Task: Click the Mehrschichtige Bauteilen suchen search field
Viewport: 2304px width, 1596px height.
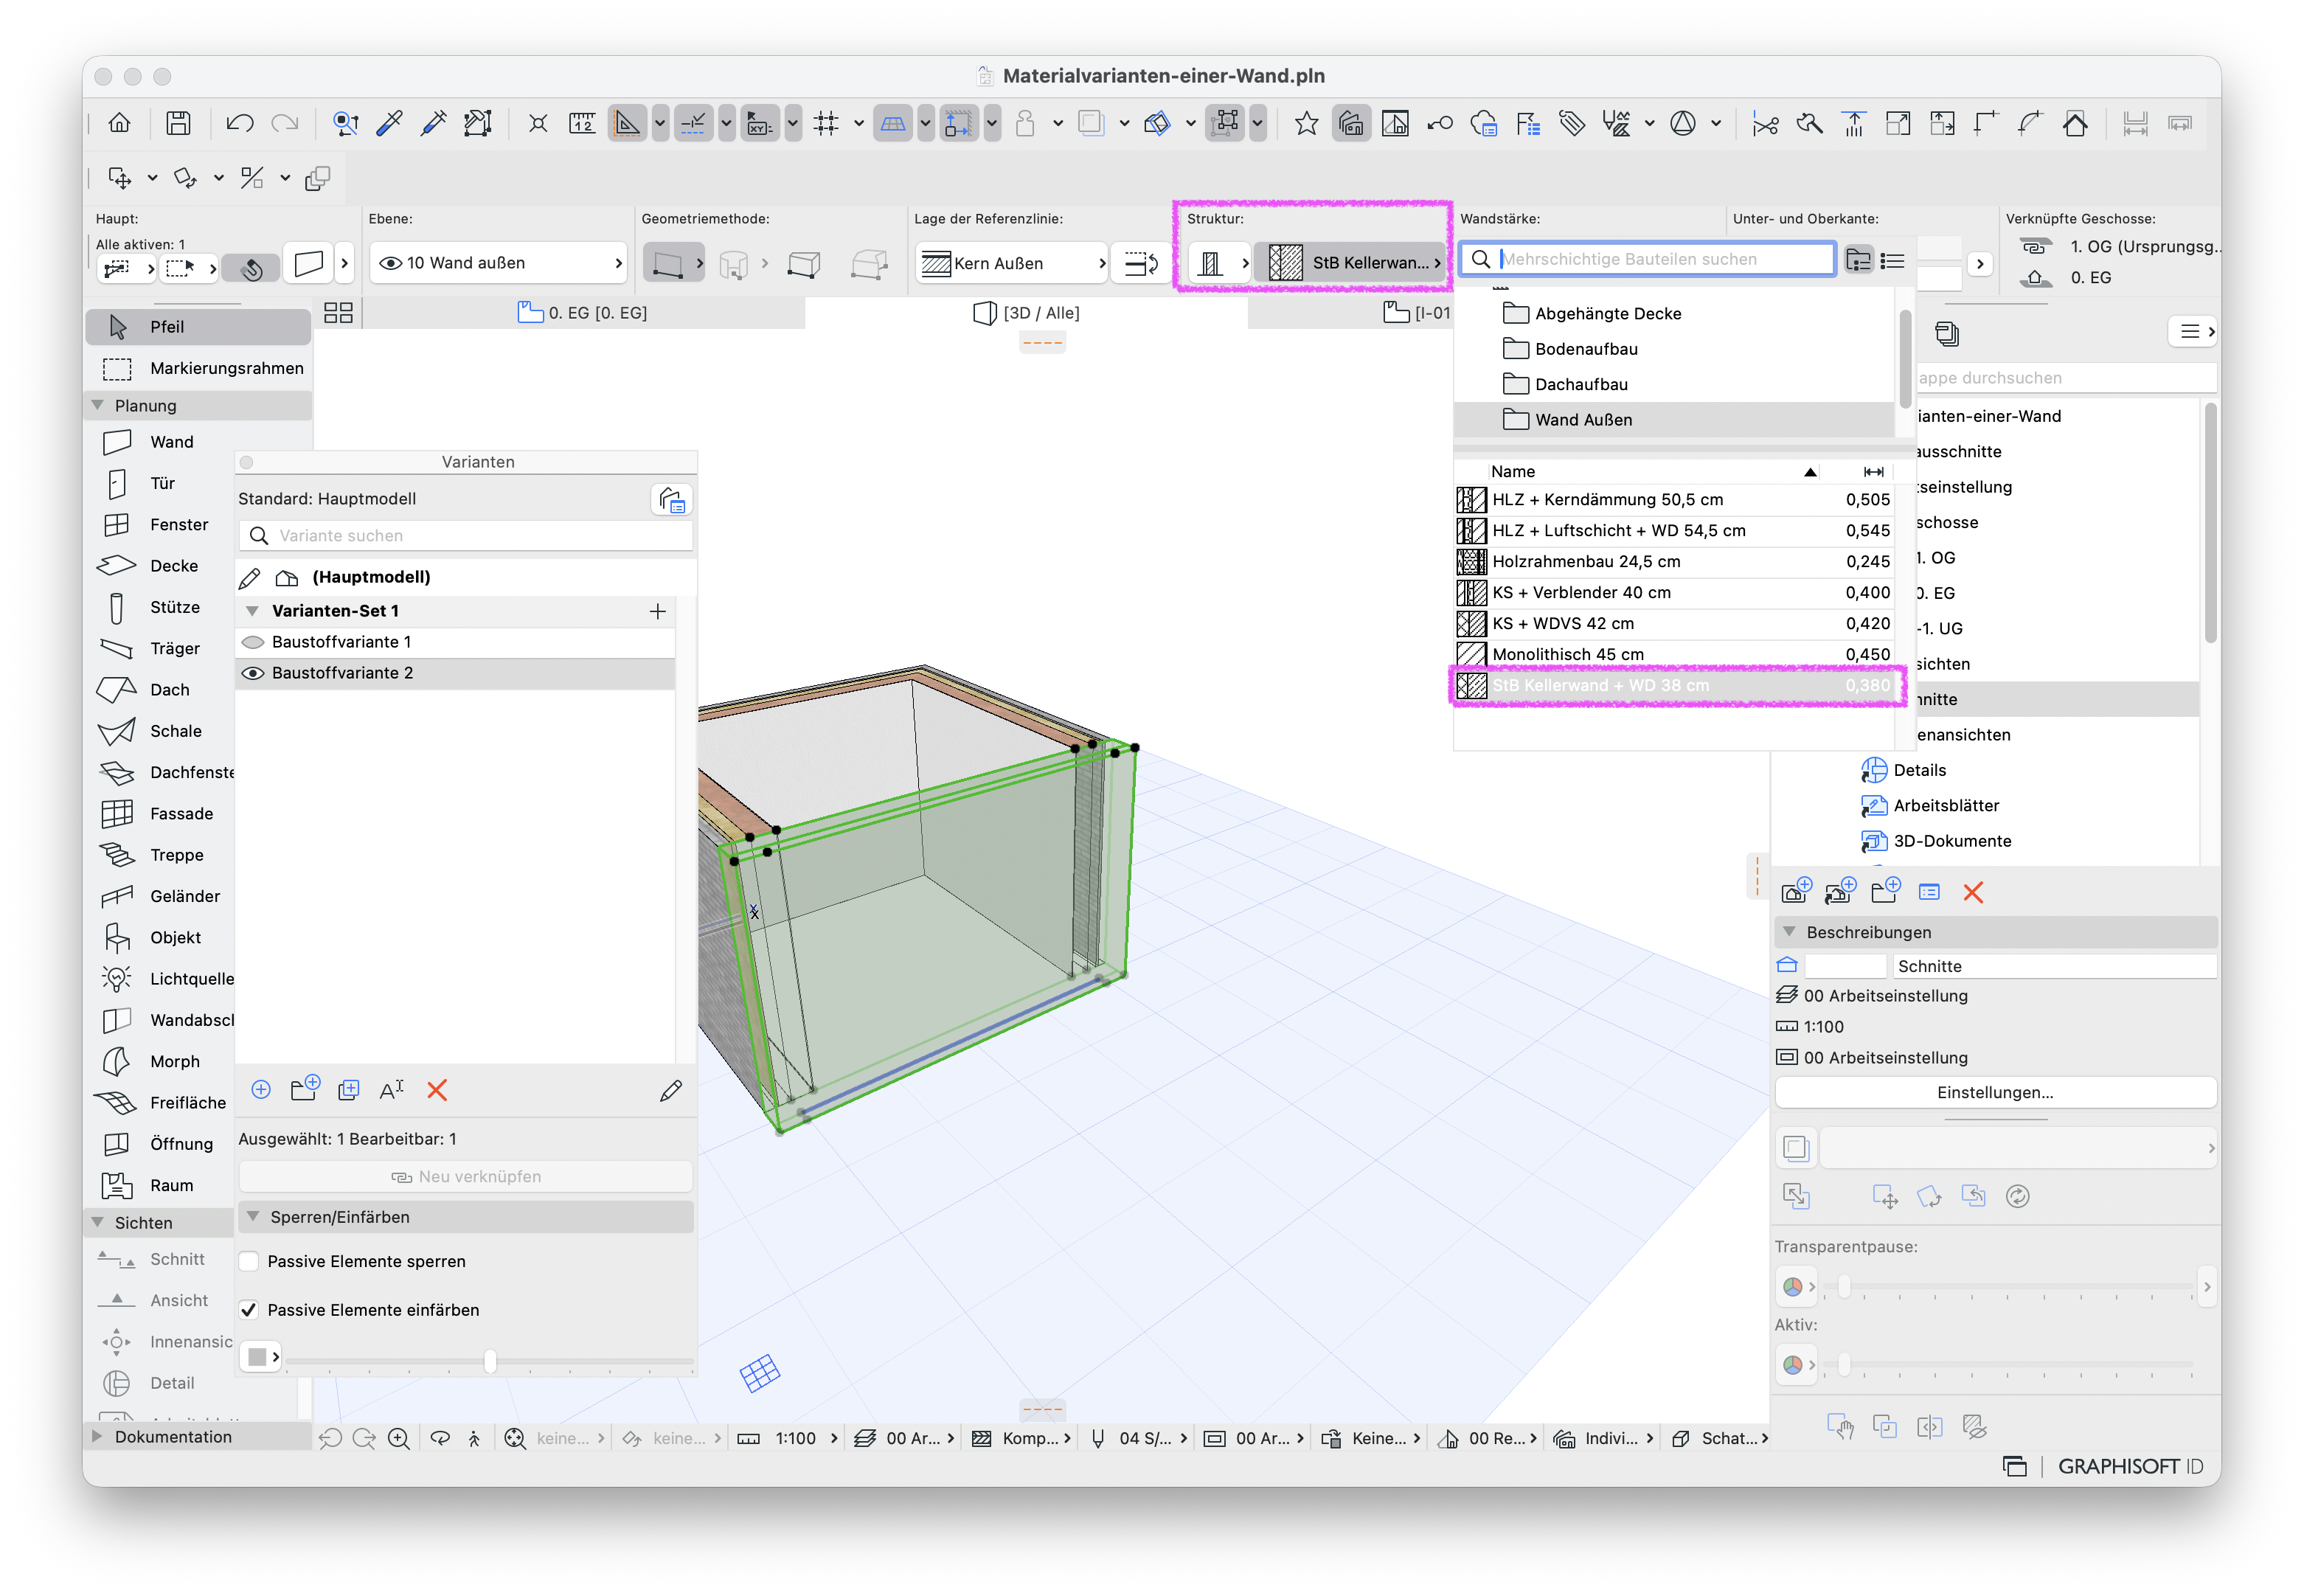Action: [1647, 259]
